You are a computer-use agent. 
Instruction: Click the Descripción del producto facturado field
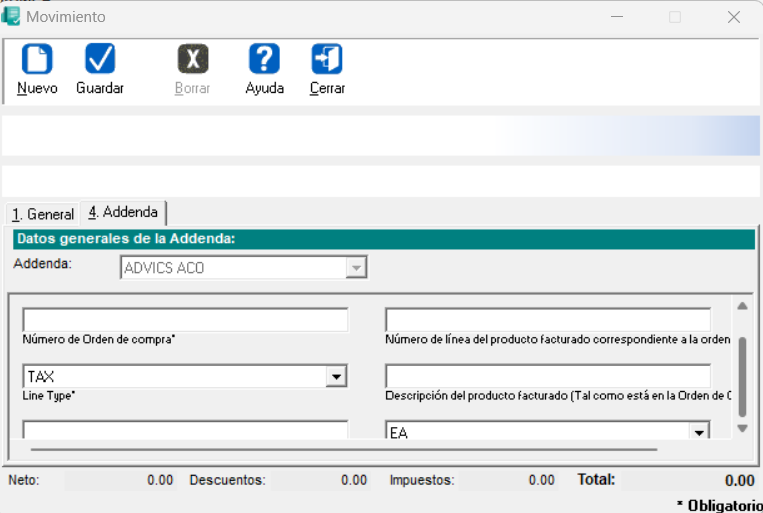point(548,376)
